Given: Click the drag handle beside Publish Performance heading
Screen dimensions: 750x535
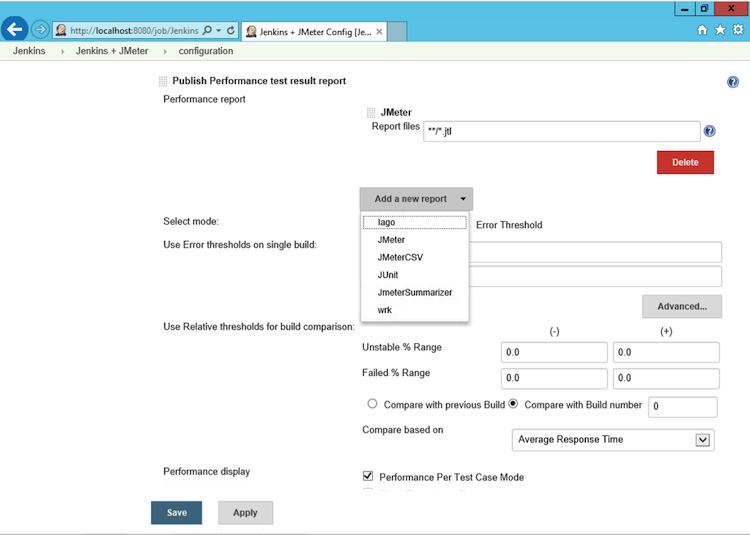Looking at the screenshot, I should (x=163, y=81).
